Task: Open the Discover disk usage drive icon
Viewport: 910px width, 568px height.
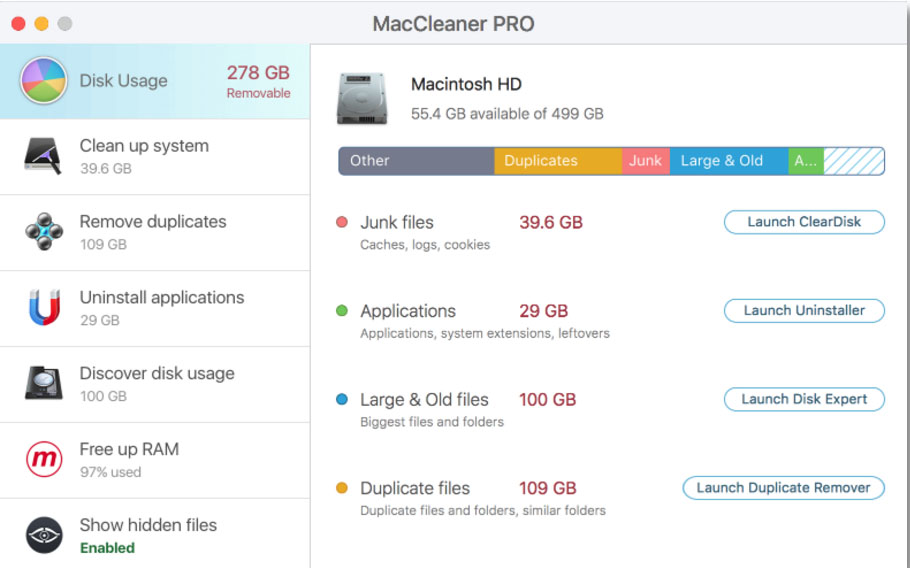Action: pyautogui.click(x=44, y=383)
